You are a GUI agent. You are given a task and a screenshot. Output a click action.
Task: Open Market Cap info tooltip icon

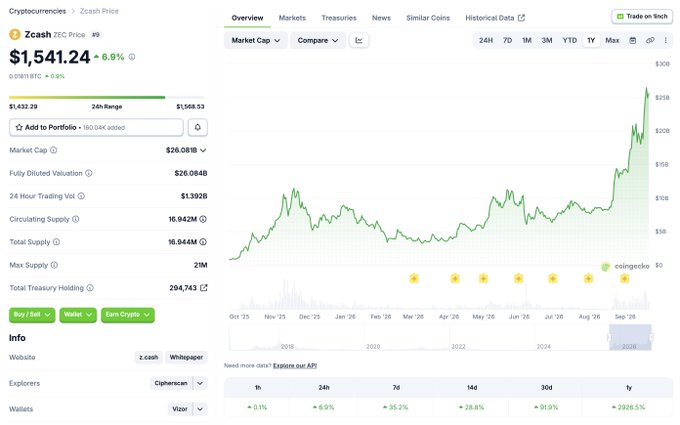[53, 150]
